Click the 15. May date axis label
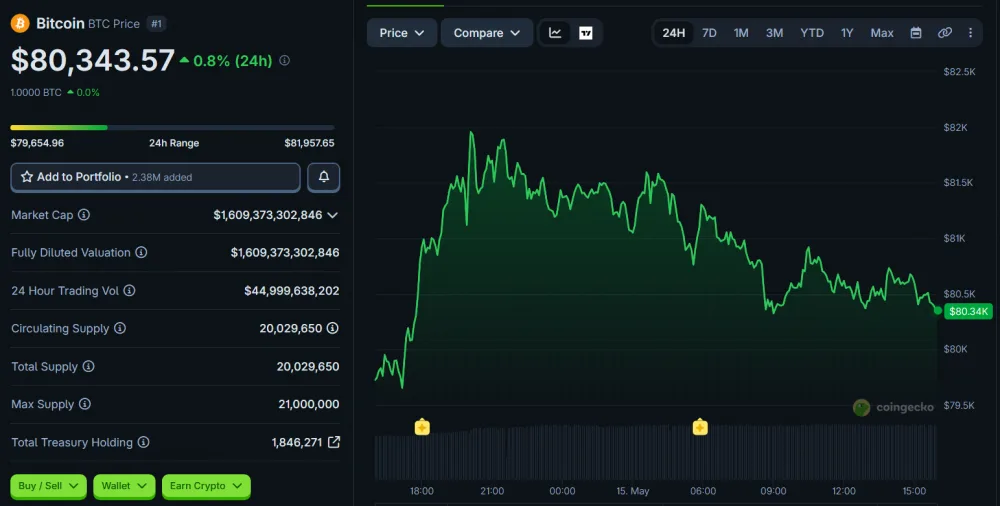1000x506 pixels. pos(633,491)
